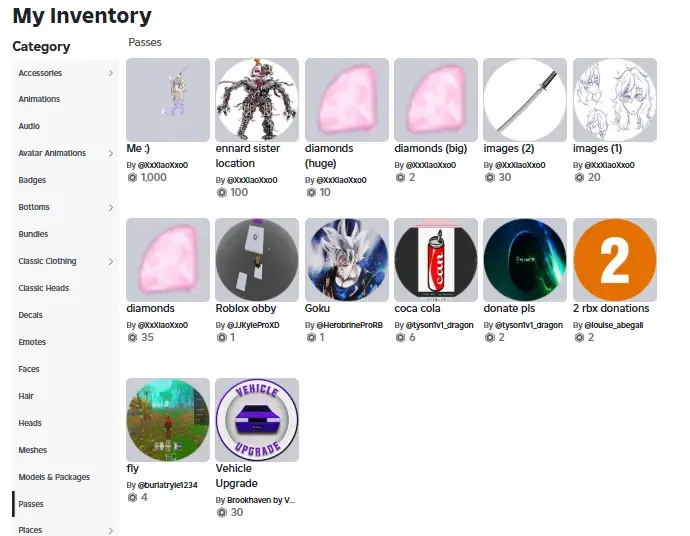Viewport: 690px width, 536px height.
Task: Open the coca cola can pass image
Action: (436, 260)
